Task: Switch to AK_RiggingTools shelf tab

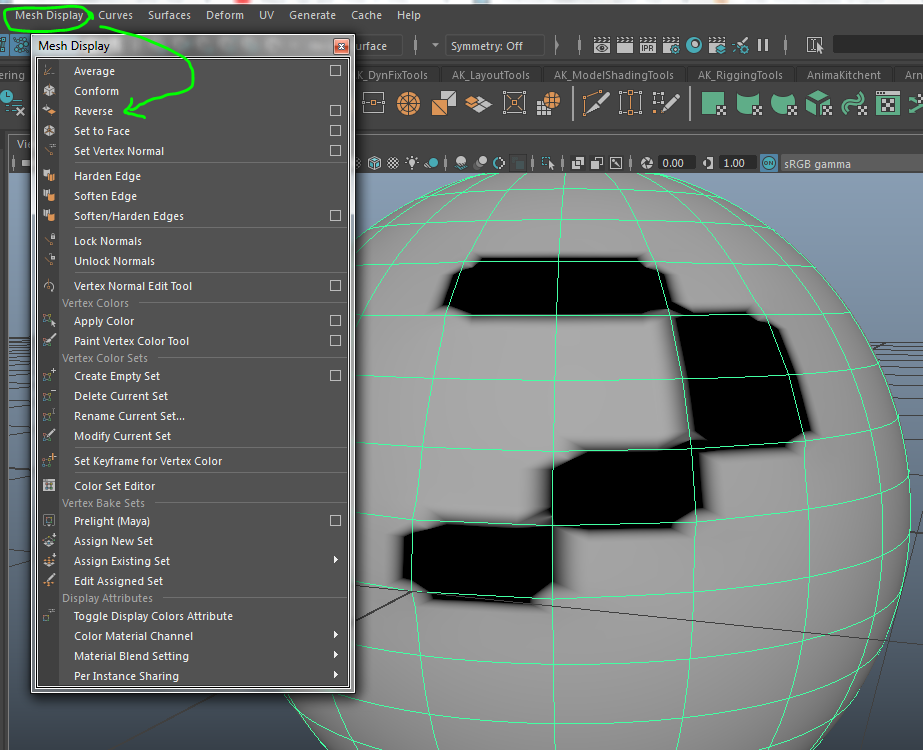Action: click(740, 75)
